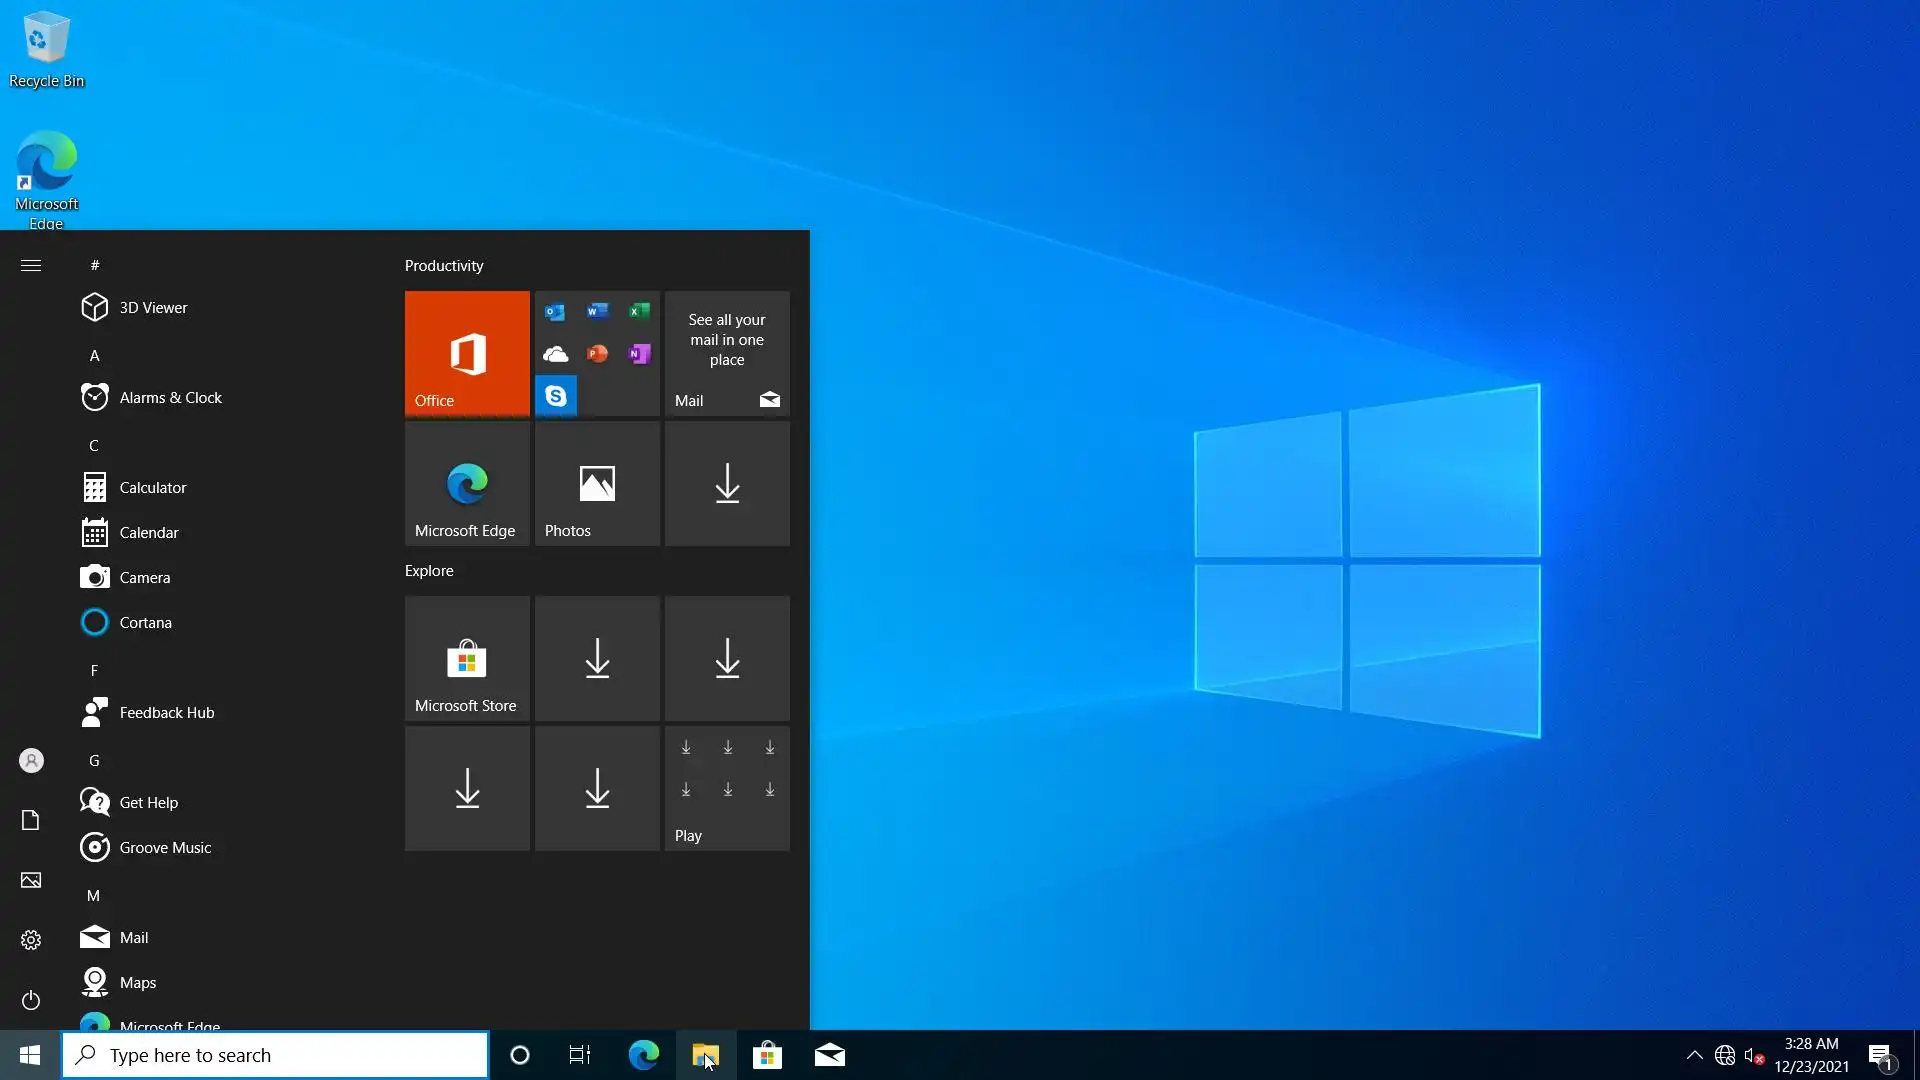This screenshot has height=1080, width=1920.
Task: Open File Explorer from taskbar
Action: coord(706,1055)
